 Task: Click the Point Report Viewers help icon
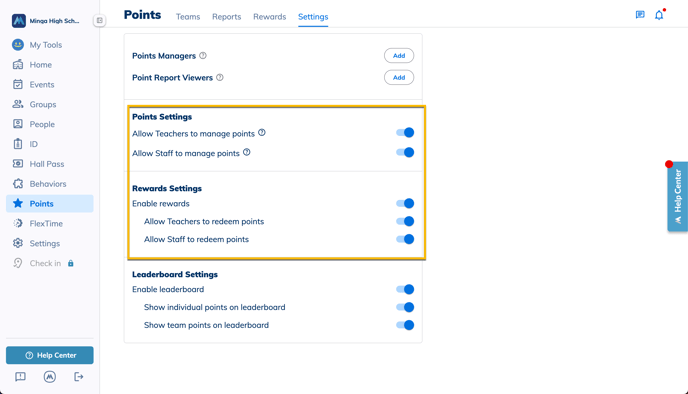(x=220, y=77)
